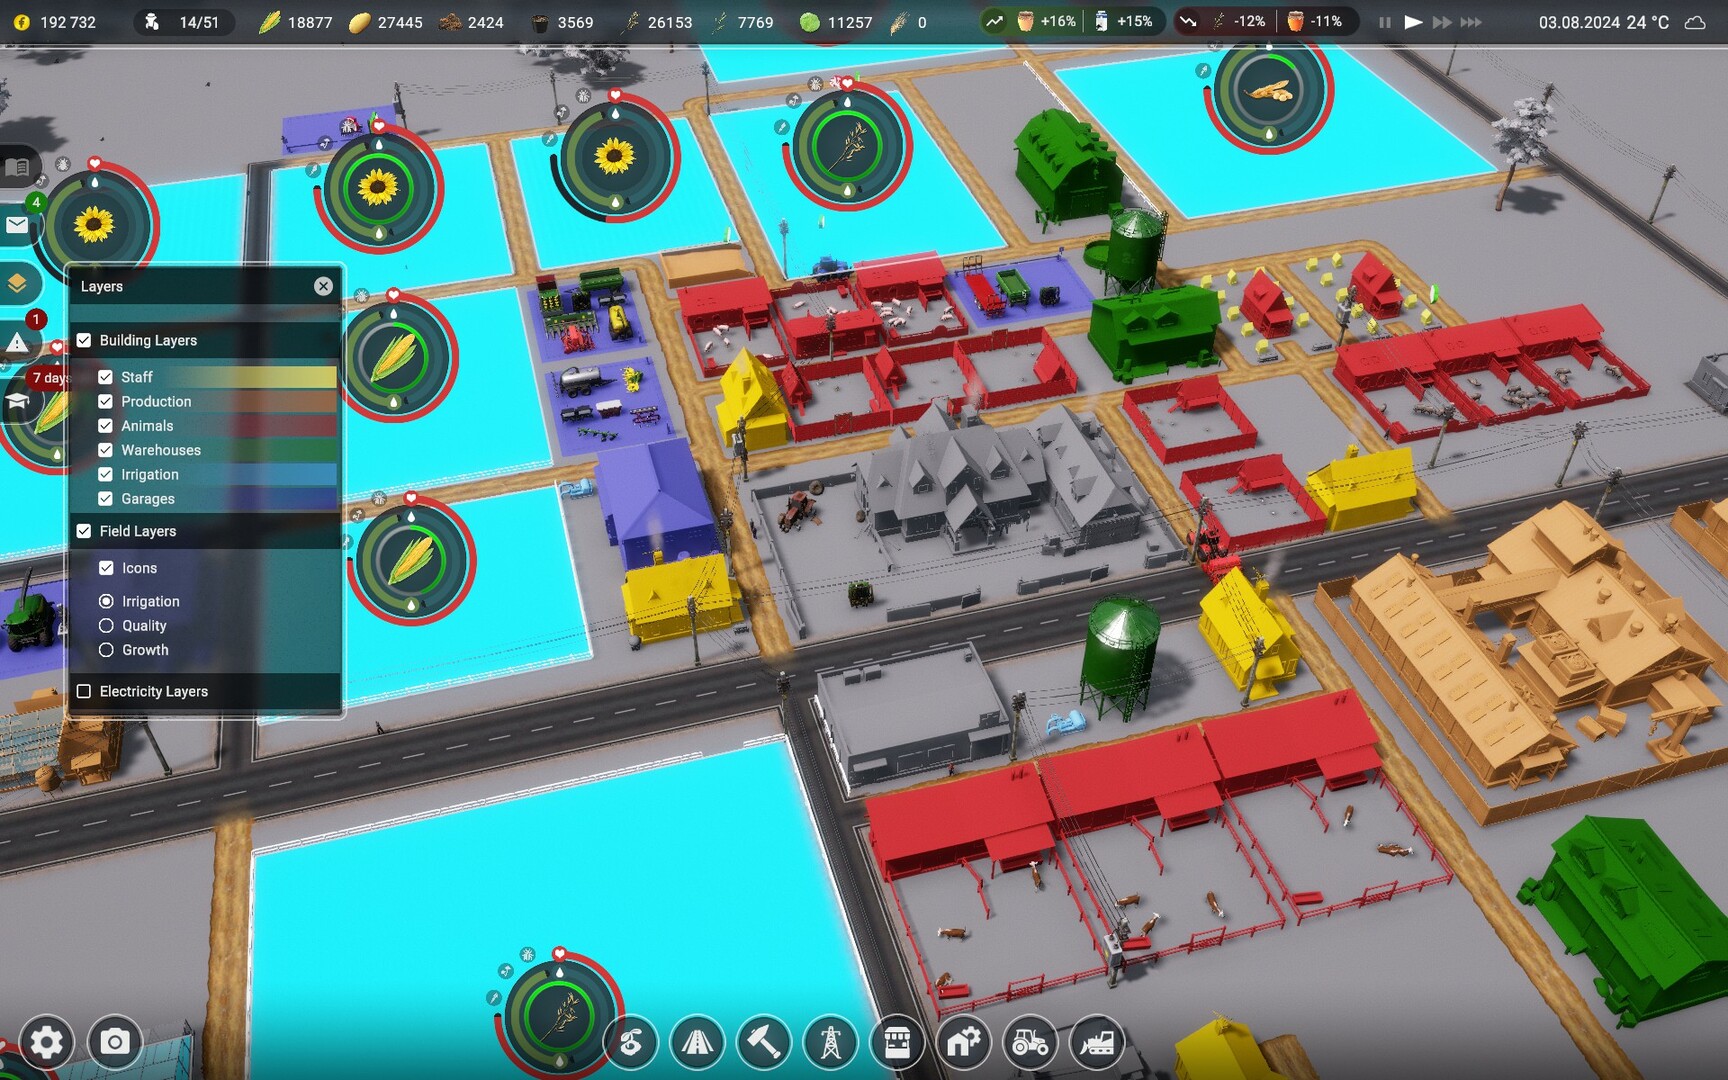1728x1080 pixels.
Task: Open the market stall menu
Action: coord(897,1043)
